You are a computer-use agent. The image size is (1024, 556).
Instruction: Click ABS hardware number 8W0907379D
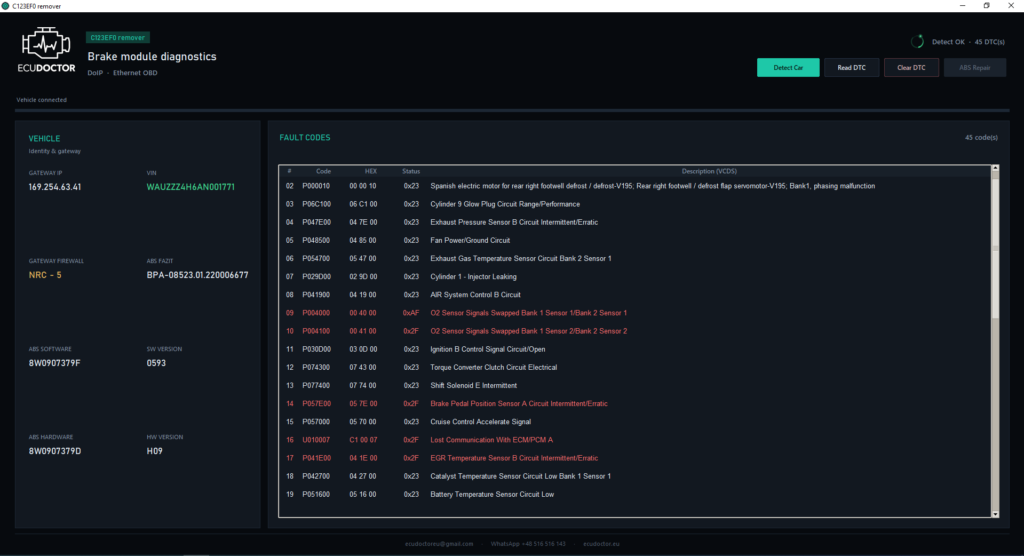point(55,451)
